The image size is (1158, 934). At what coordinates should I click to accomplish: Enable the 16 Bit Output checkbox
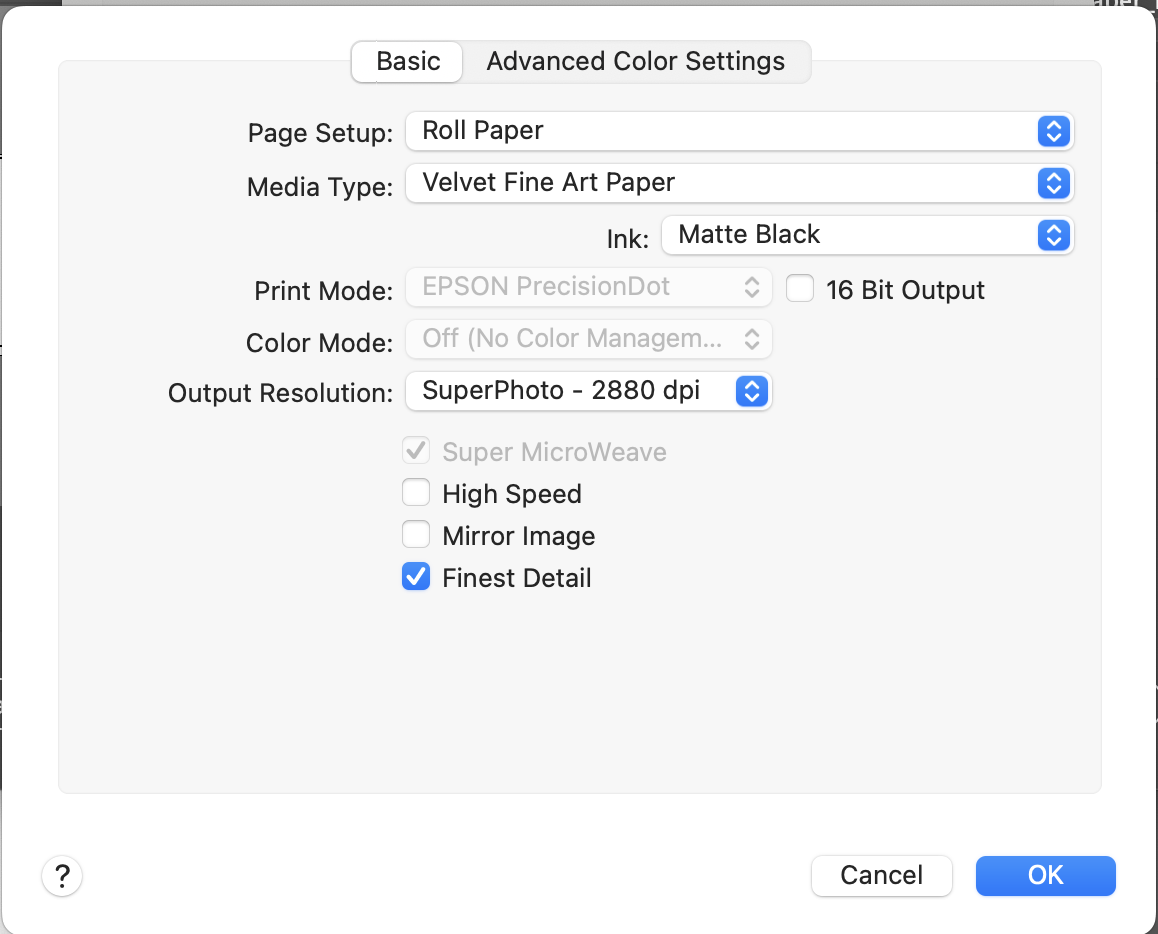coord(800,289)
